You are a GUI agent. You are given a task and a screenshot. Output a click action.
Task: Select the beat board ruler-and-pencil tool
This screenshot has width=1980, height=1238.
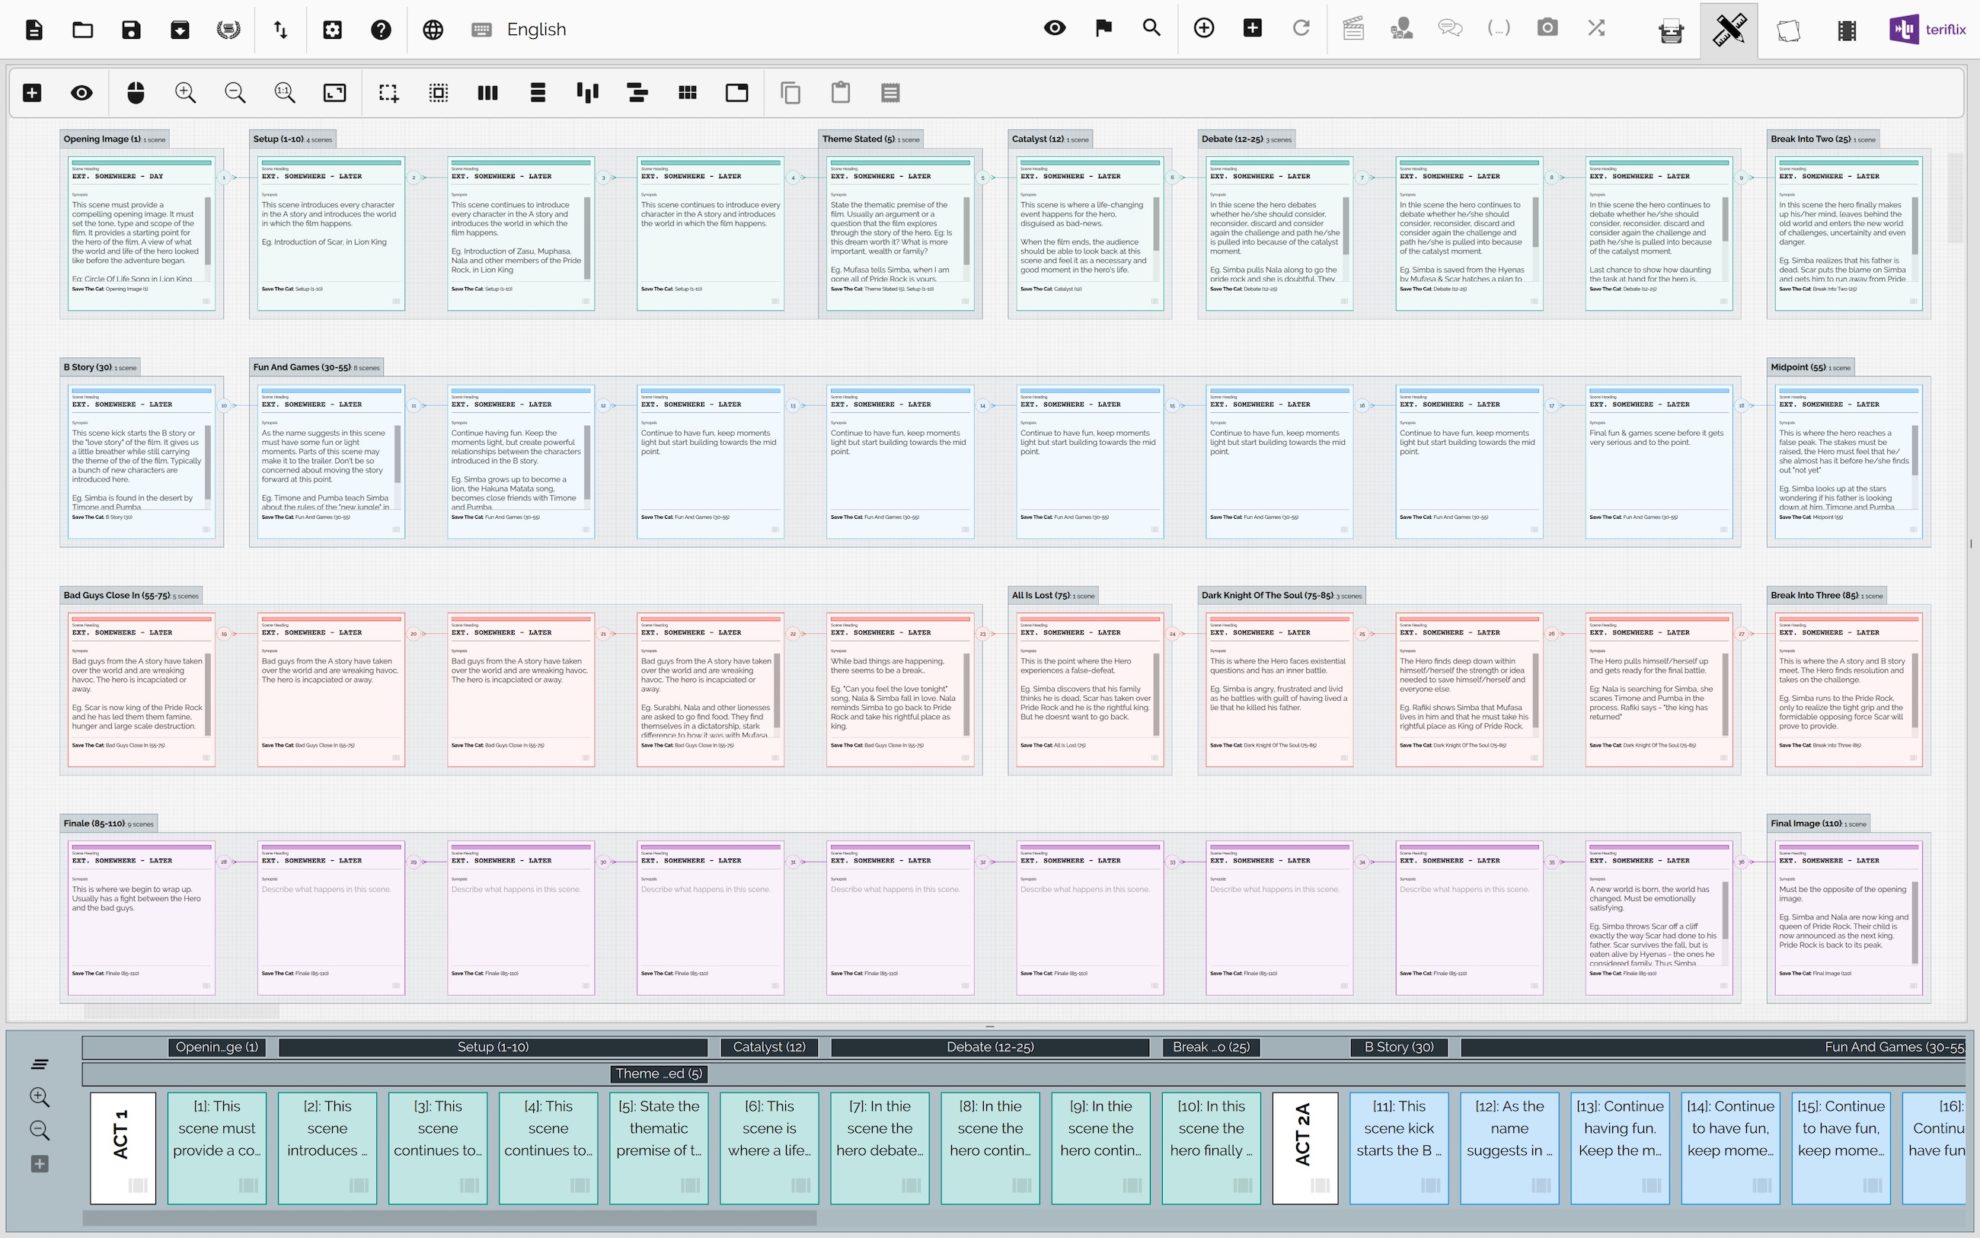click(x=1728, y=30)
